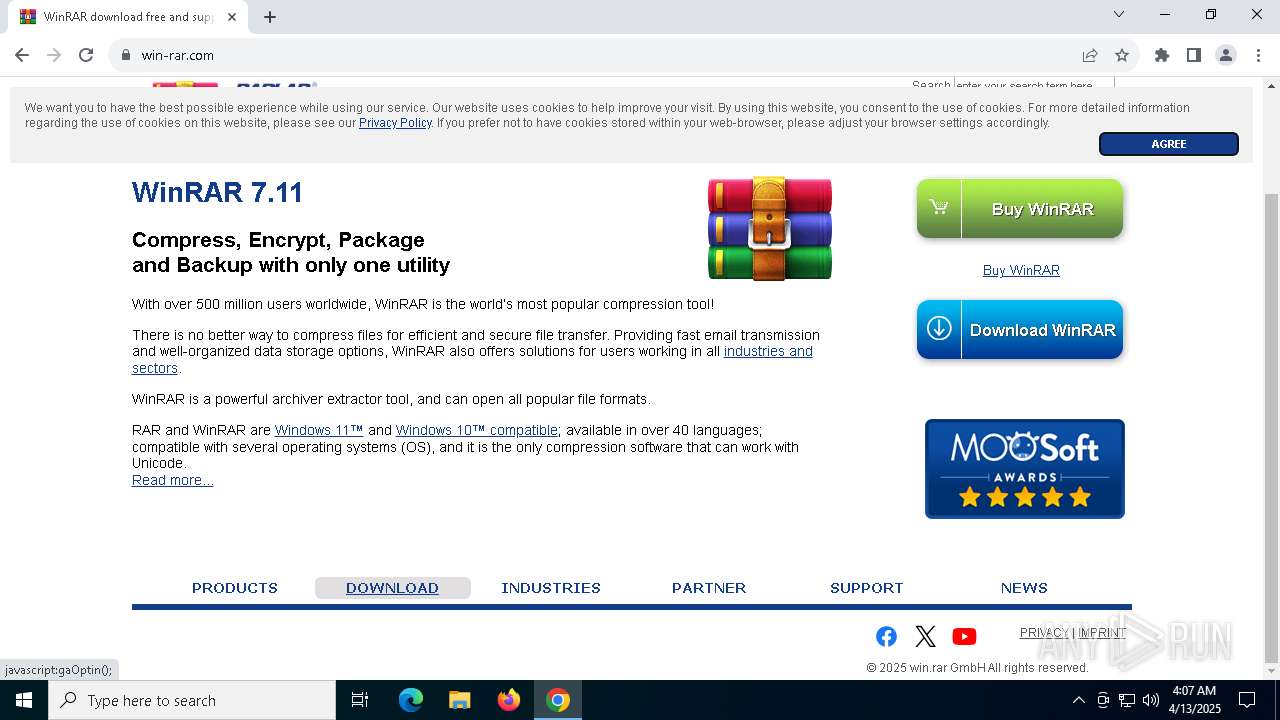Bookmark this tab with the star icon
The height and width of the screenshot is (720, 1280).
coord(1122,55)
